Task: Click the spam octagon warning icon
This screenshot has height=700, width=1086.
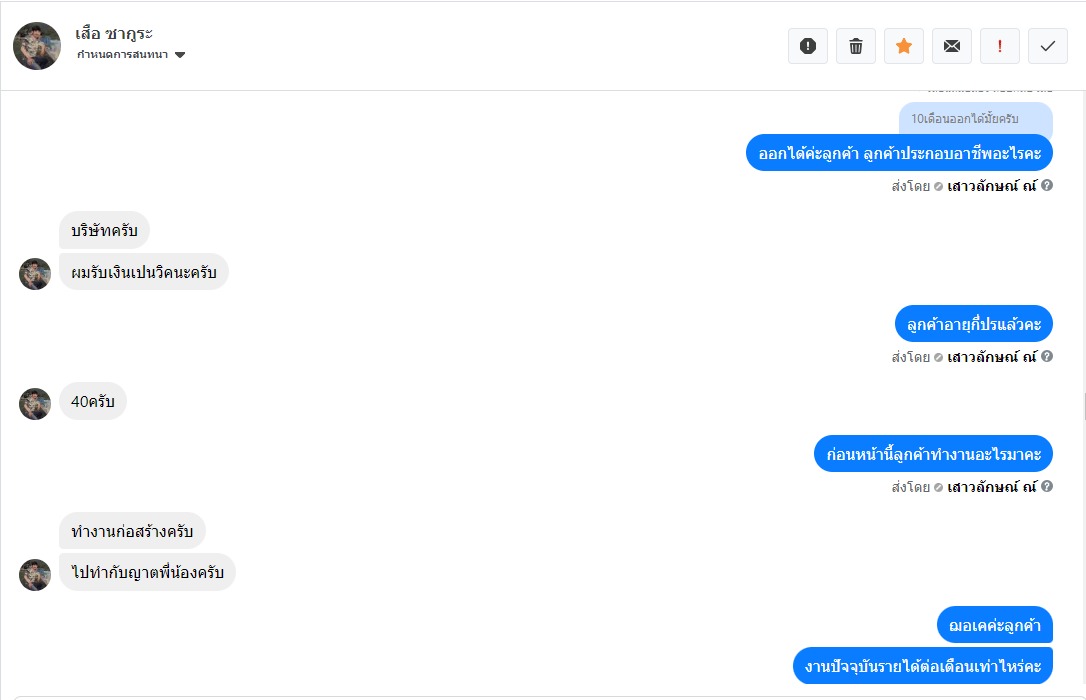Action: (808, 46)
